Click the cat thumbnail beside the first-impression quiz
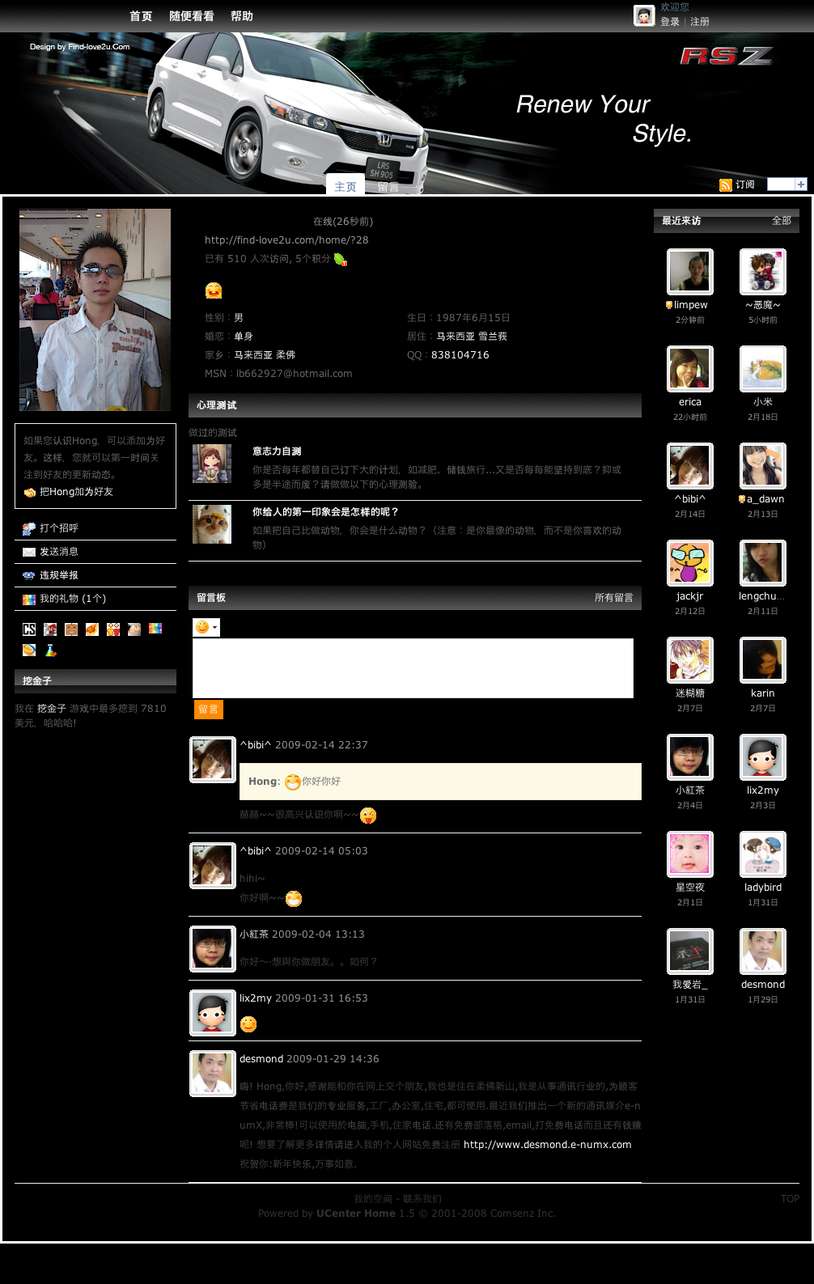 point(212,524)
